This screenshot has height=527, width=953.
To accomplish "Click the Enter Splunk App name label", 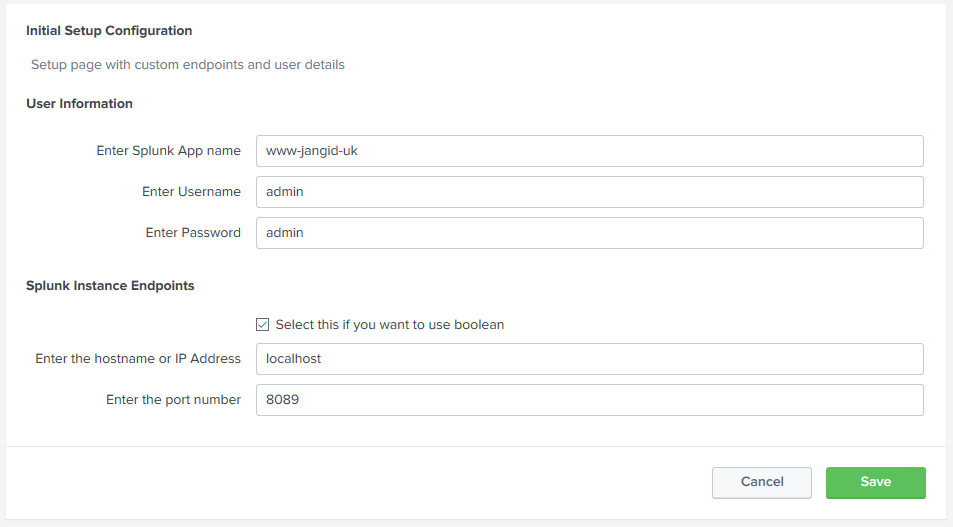I will 168,151.
